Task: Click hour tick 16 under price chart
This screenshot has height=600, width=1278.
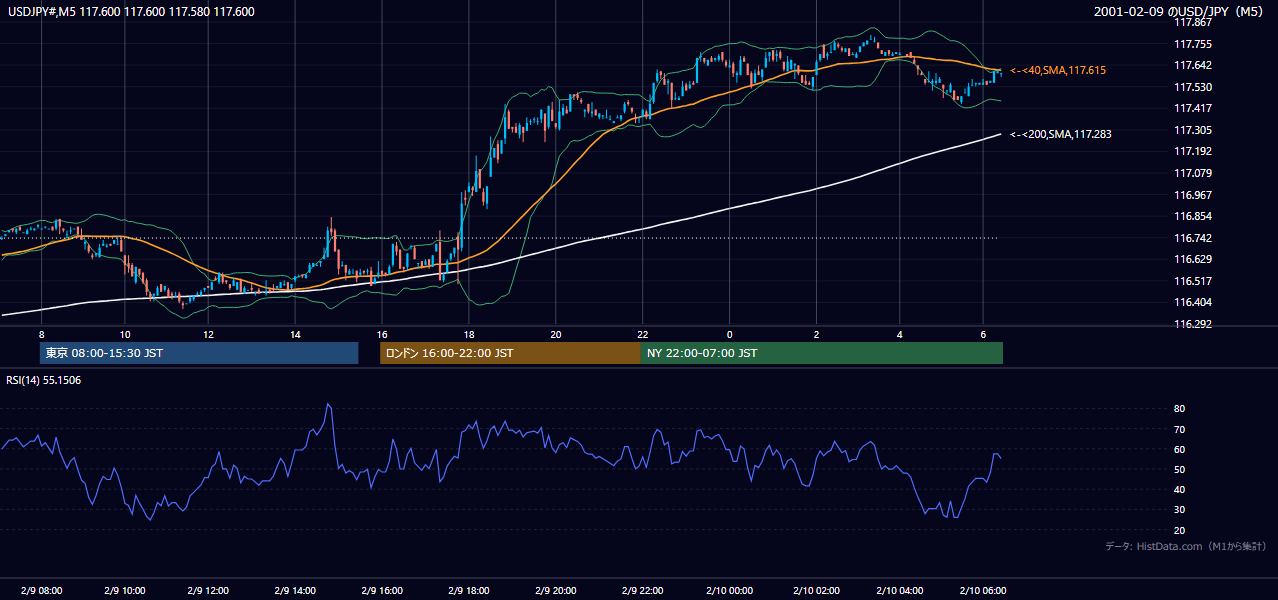Action: pos(382,334)
